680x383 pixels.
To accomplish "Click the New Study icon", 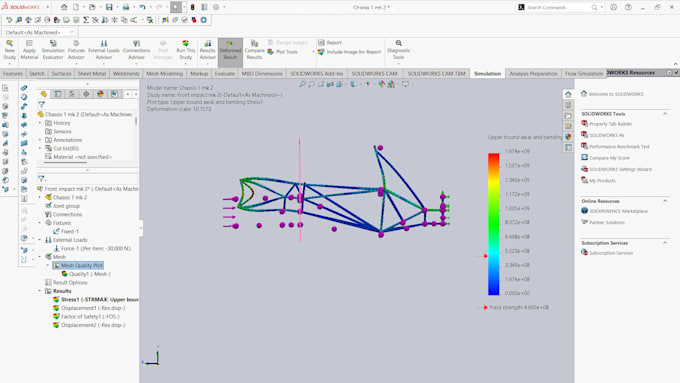I will (x=10, y=49).
